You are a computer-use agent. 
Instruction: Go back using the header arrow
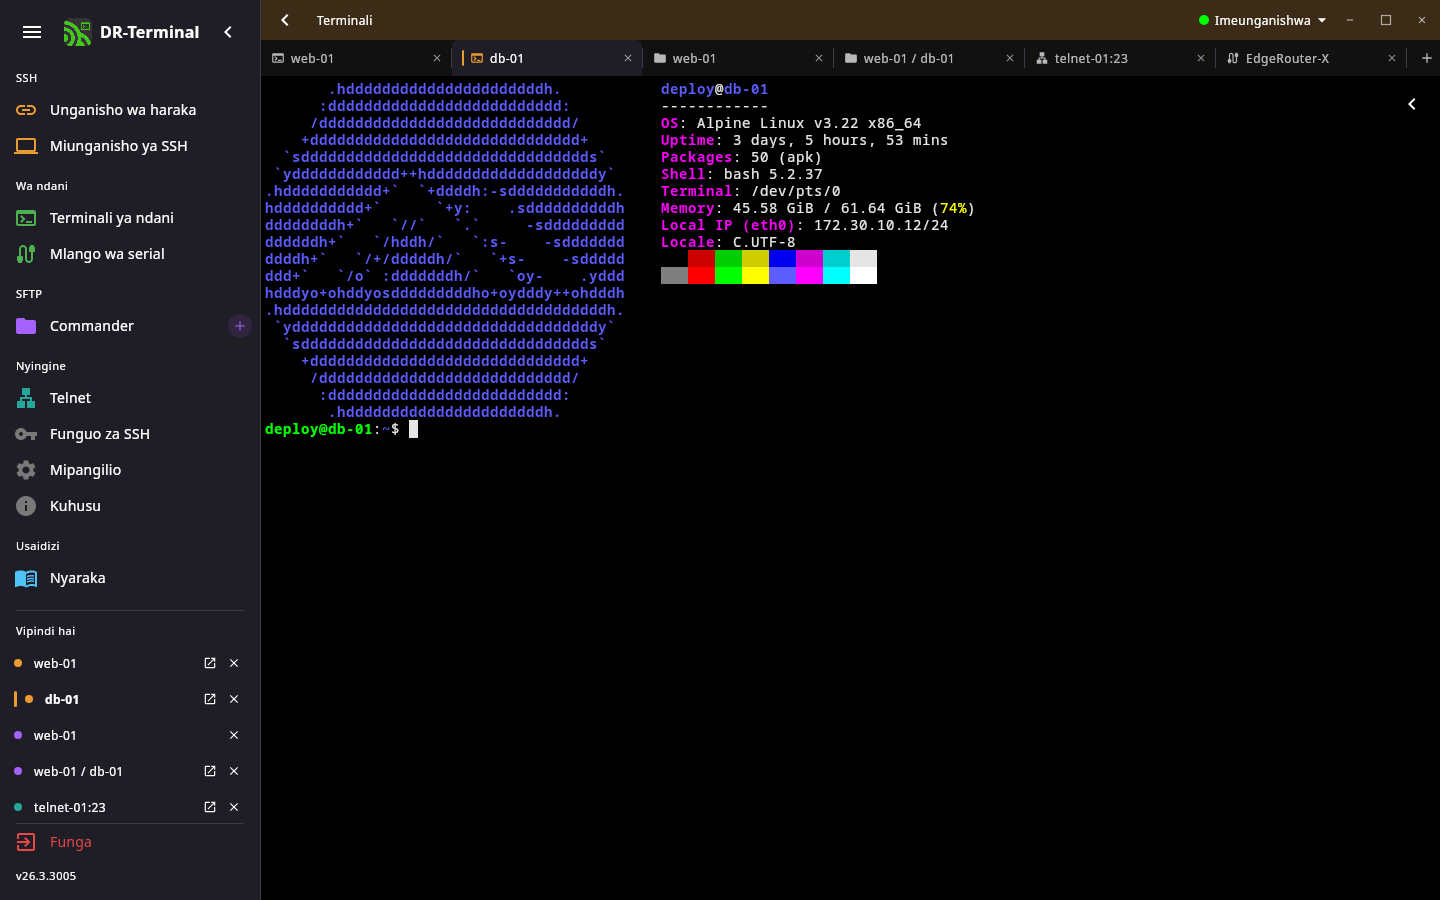(x=285, y=20)
